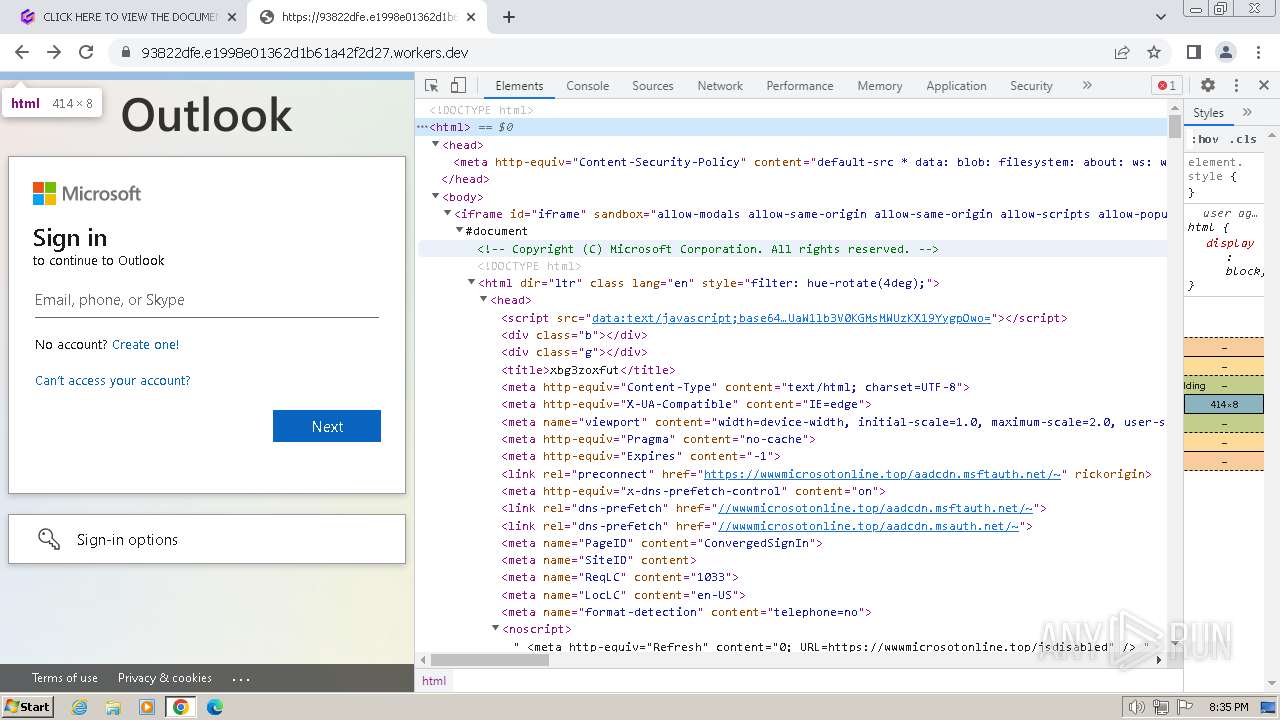Viewport: 1280px width, 720px height.
Task: Open a new browser tab
Action: (509, 17)
